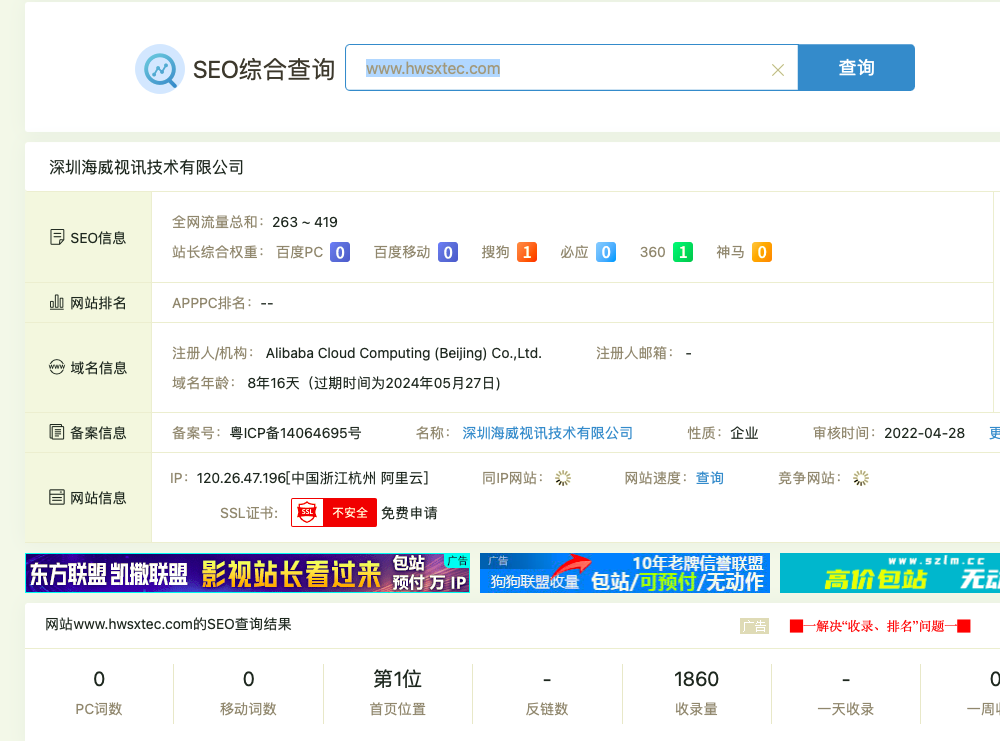Viewport: 1000px width, 741px height.
Task: Click the 百度PC weight badge
Action: [x=340, y=252]
